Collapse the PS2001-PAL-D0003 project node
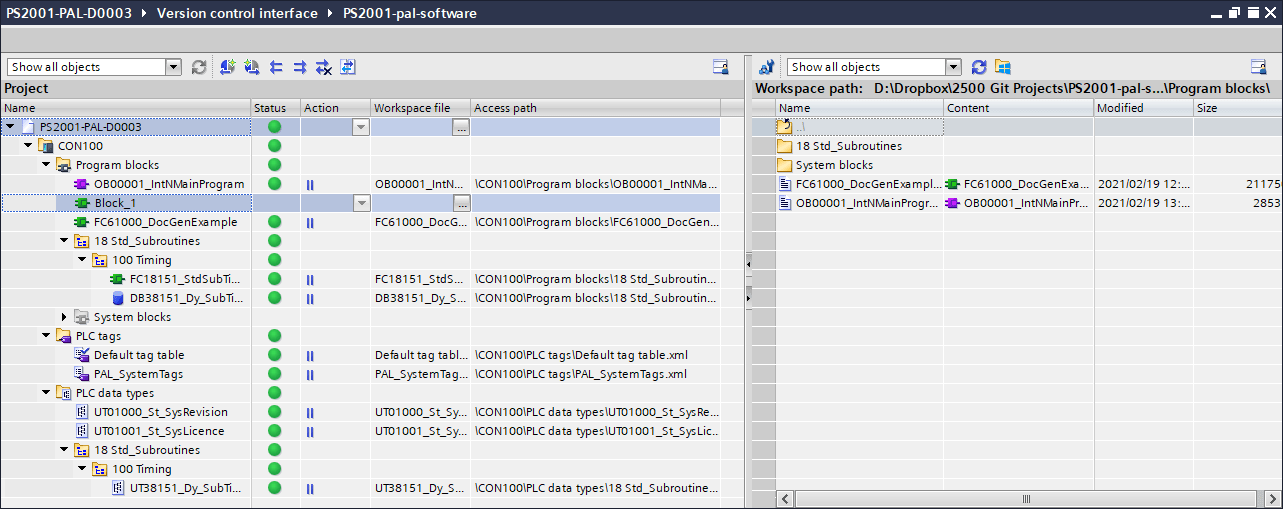 pos(10,127)
